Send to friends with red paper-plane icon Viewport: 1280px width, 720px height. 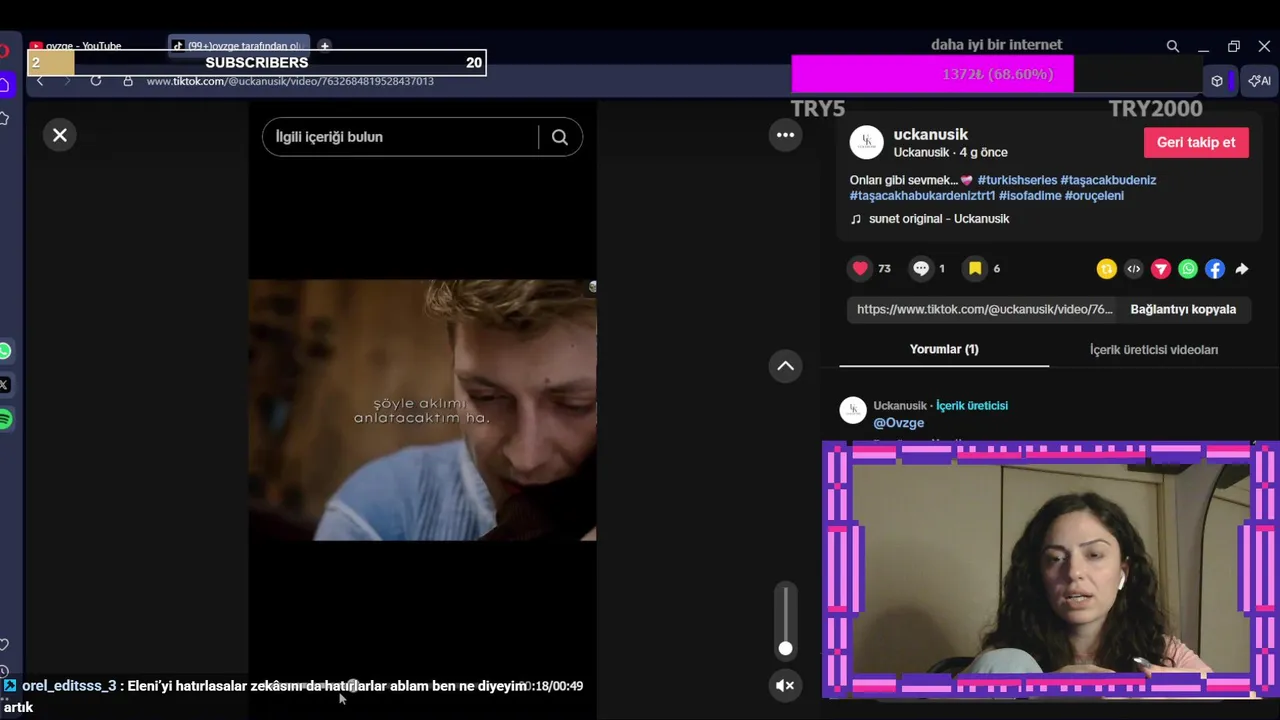click(1160, 269)
